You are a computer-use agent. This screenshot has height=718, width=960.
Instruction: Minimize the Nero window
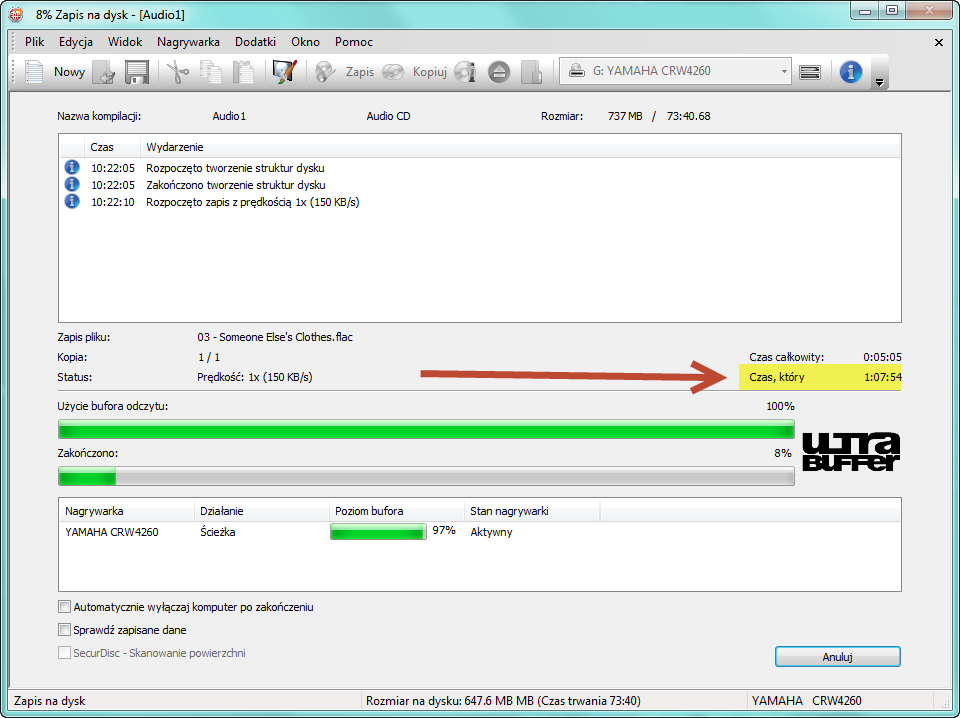point(865,10)
